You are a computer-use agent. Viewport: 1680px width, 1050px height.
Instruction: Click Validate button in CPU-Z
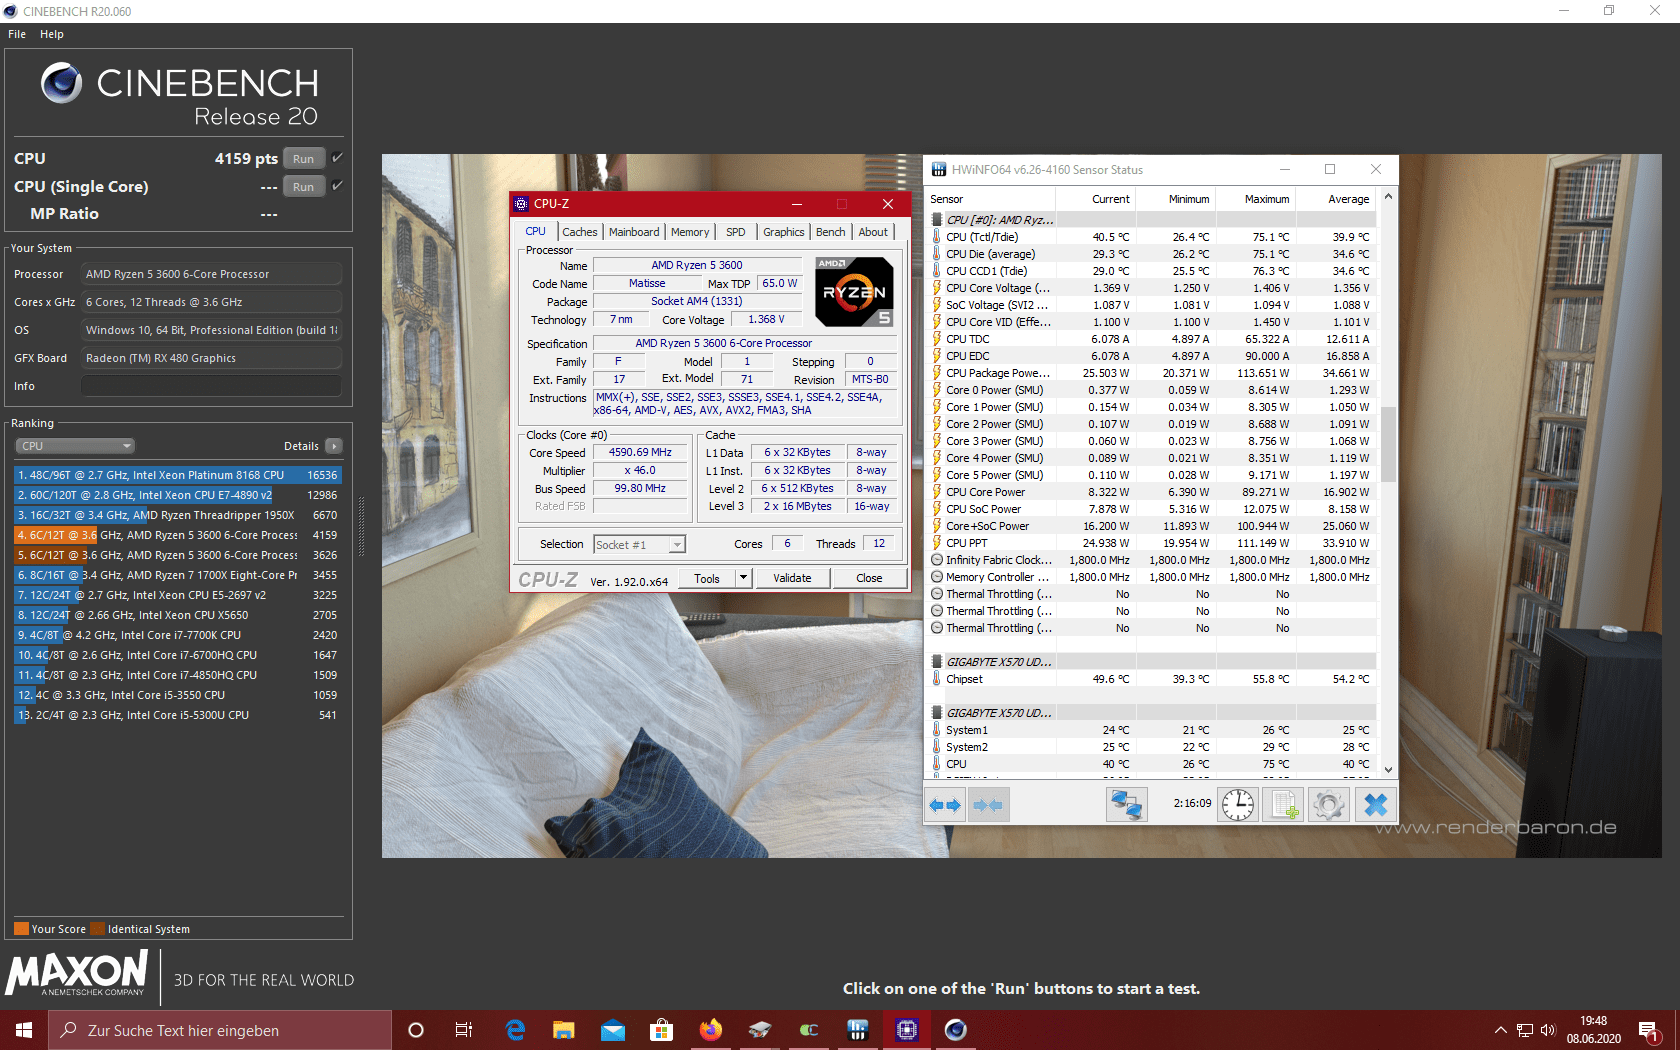coord(792,578)
